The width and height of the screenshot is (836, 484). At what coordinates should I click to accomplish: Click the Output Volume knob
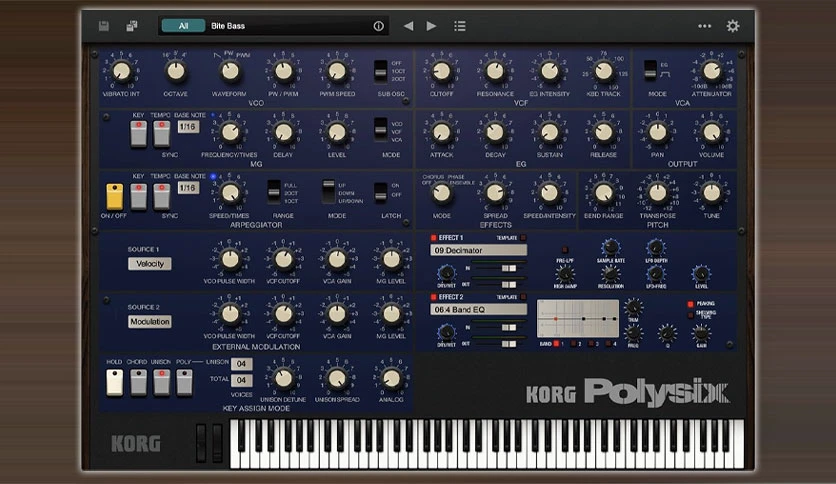(x=712, y=132)
